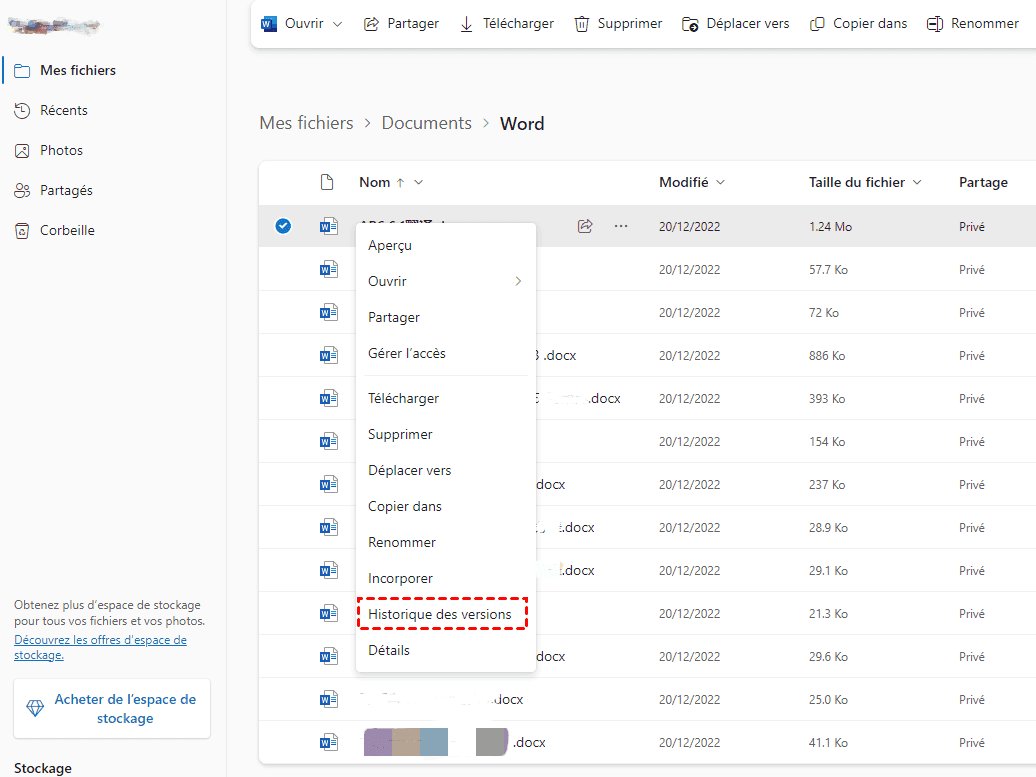Expand the Ouvrir dropdown arrow in the toolbar
The width and height of the screenshot is (1036, 777).
[x=337, y=24]
